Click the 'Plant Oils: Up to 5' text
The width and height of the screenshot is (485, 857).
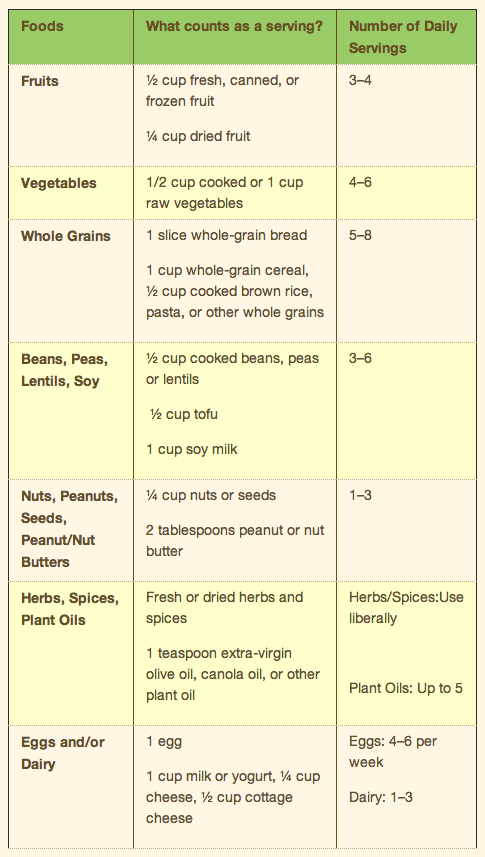406,688
